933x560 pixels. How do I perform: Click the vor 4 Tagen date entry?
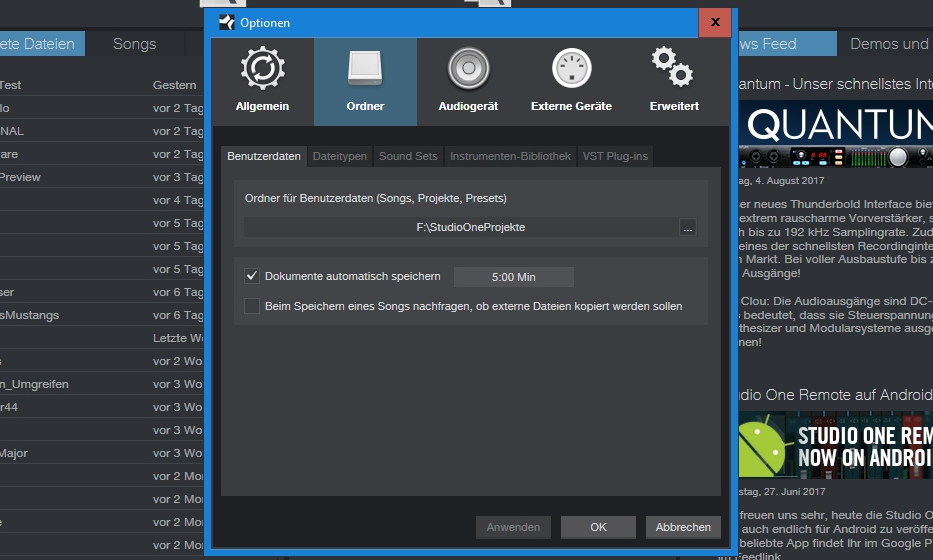pyautogui.click(x=178, y=201)
